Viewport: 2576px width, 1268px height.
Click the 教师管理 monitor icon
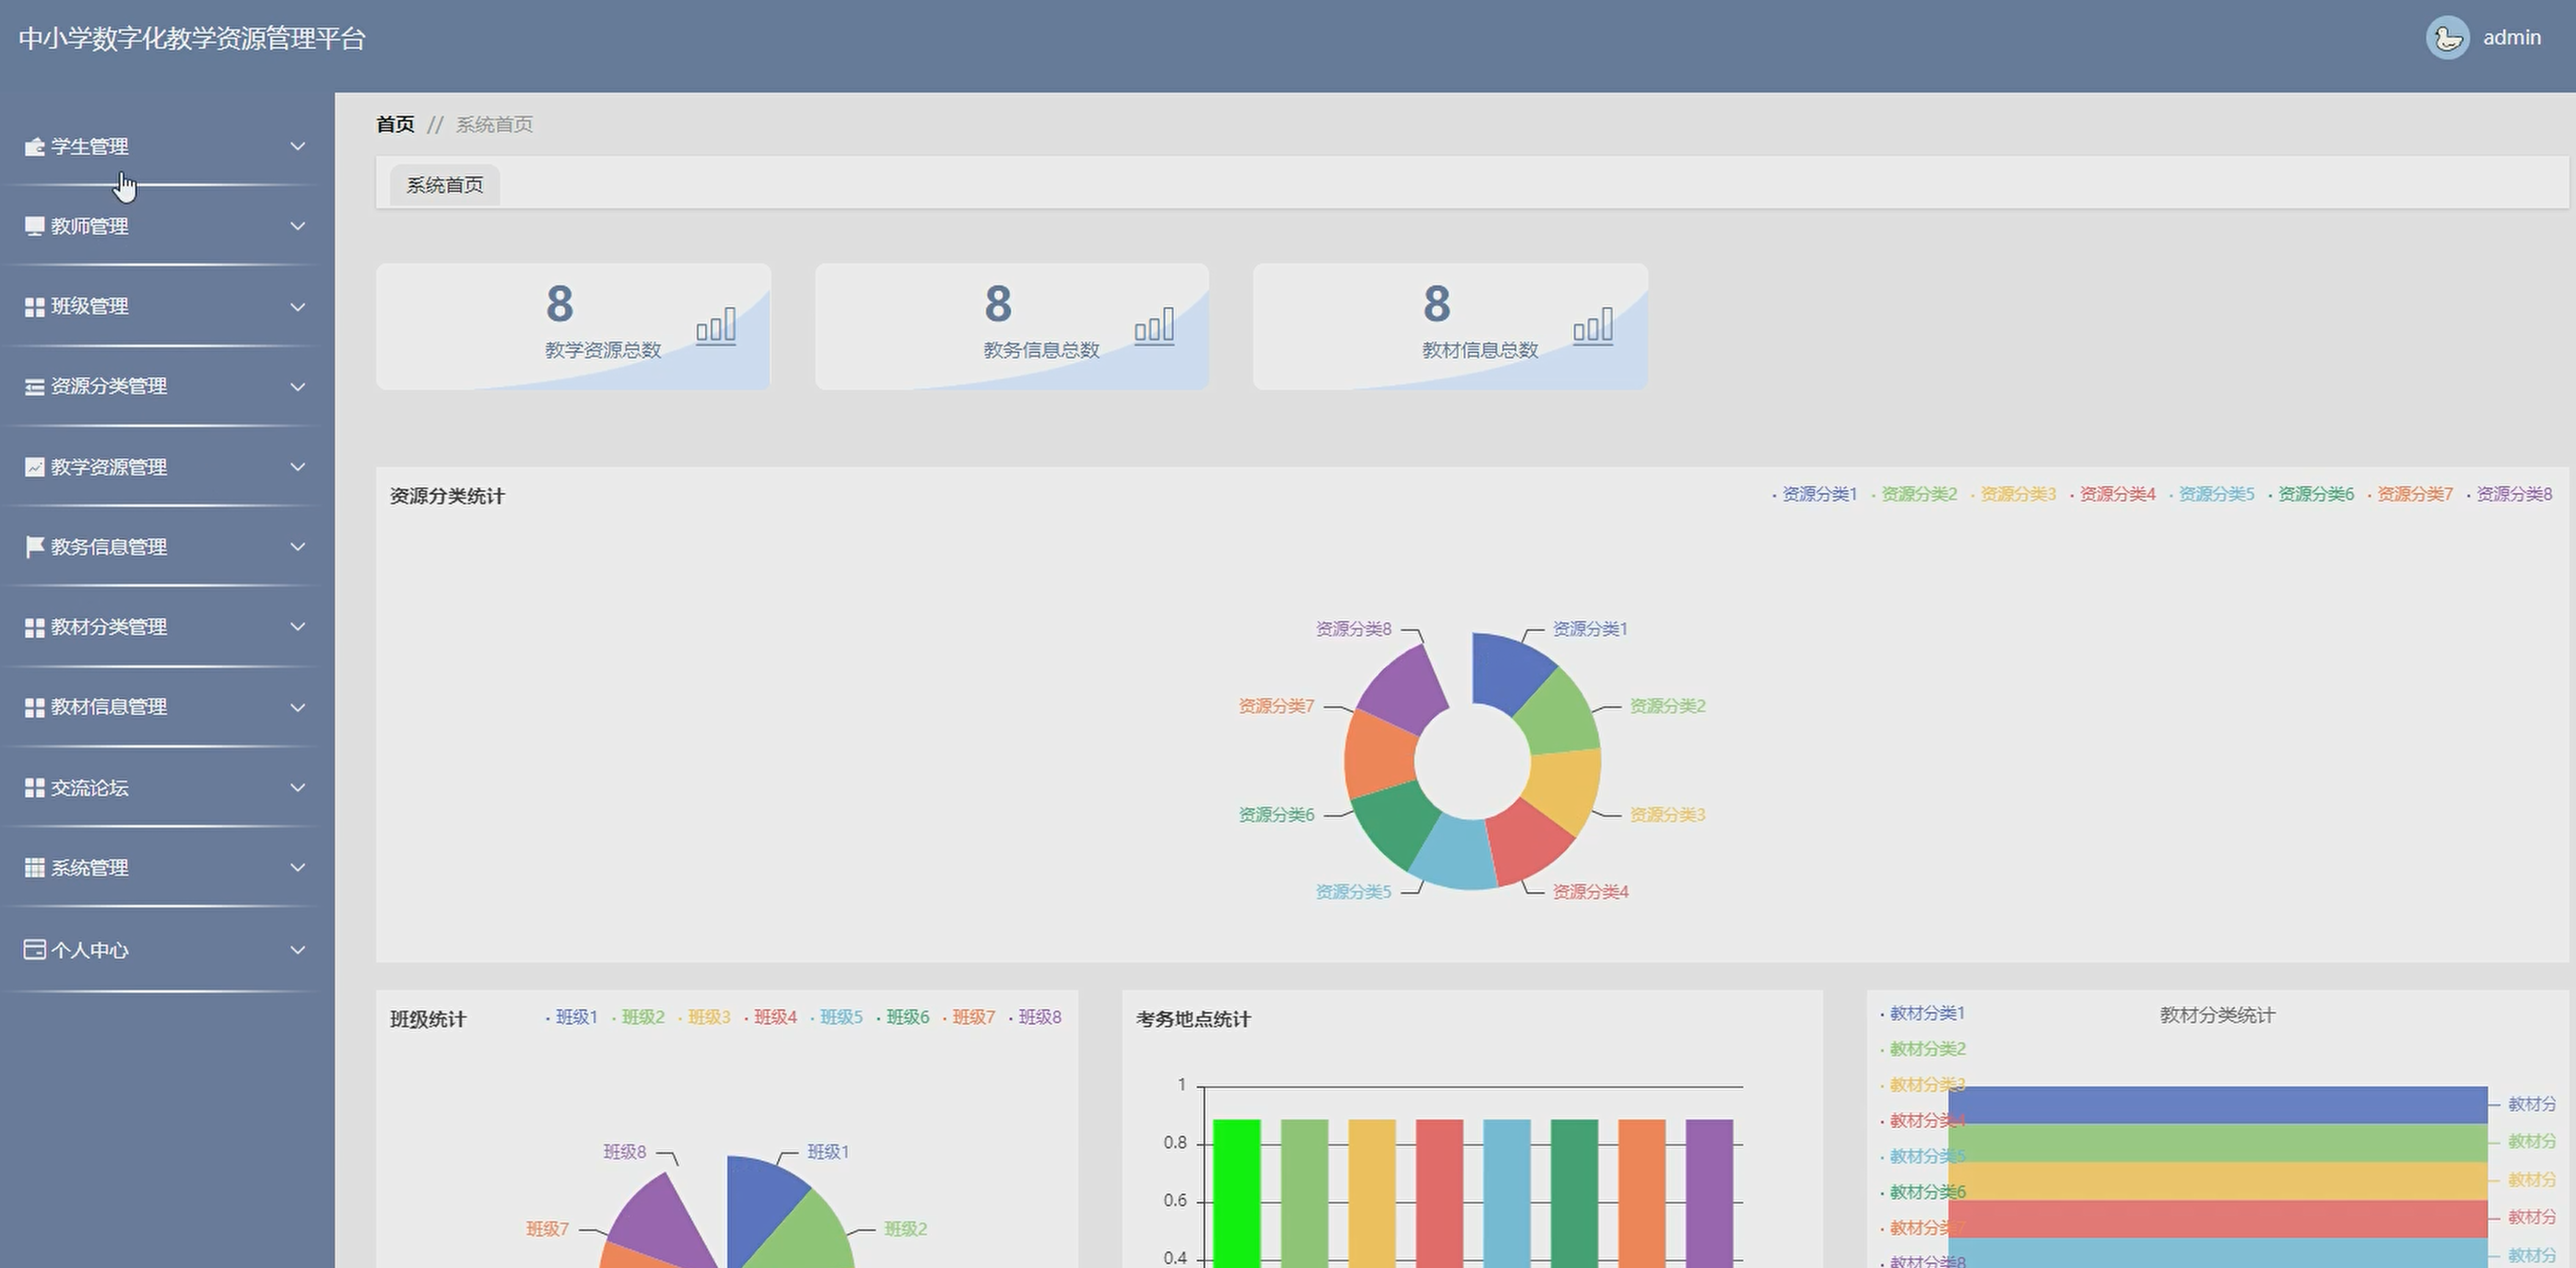pos(34,227)
